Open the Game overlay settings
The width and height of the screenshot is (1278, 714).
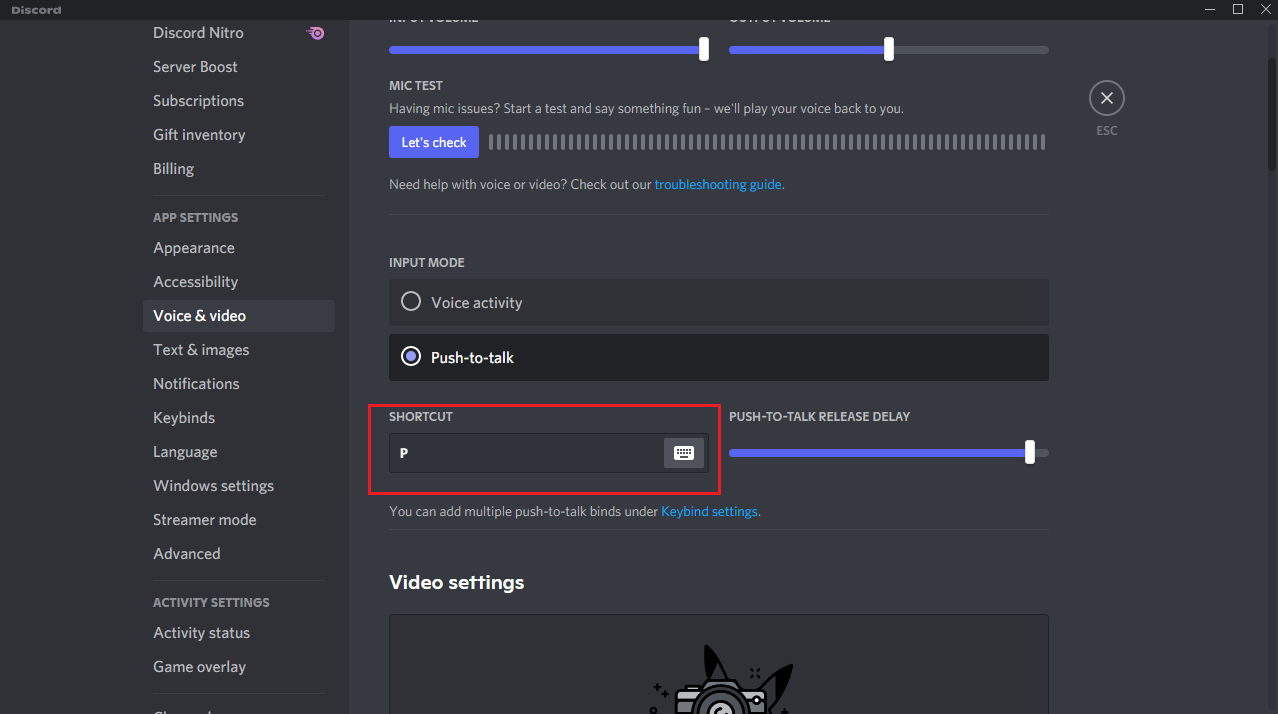tap(199, 666)
